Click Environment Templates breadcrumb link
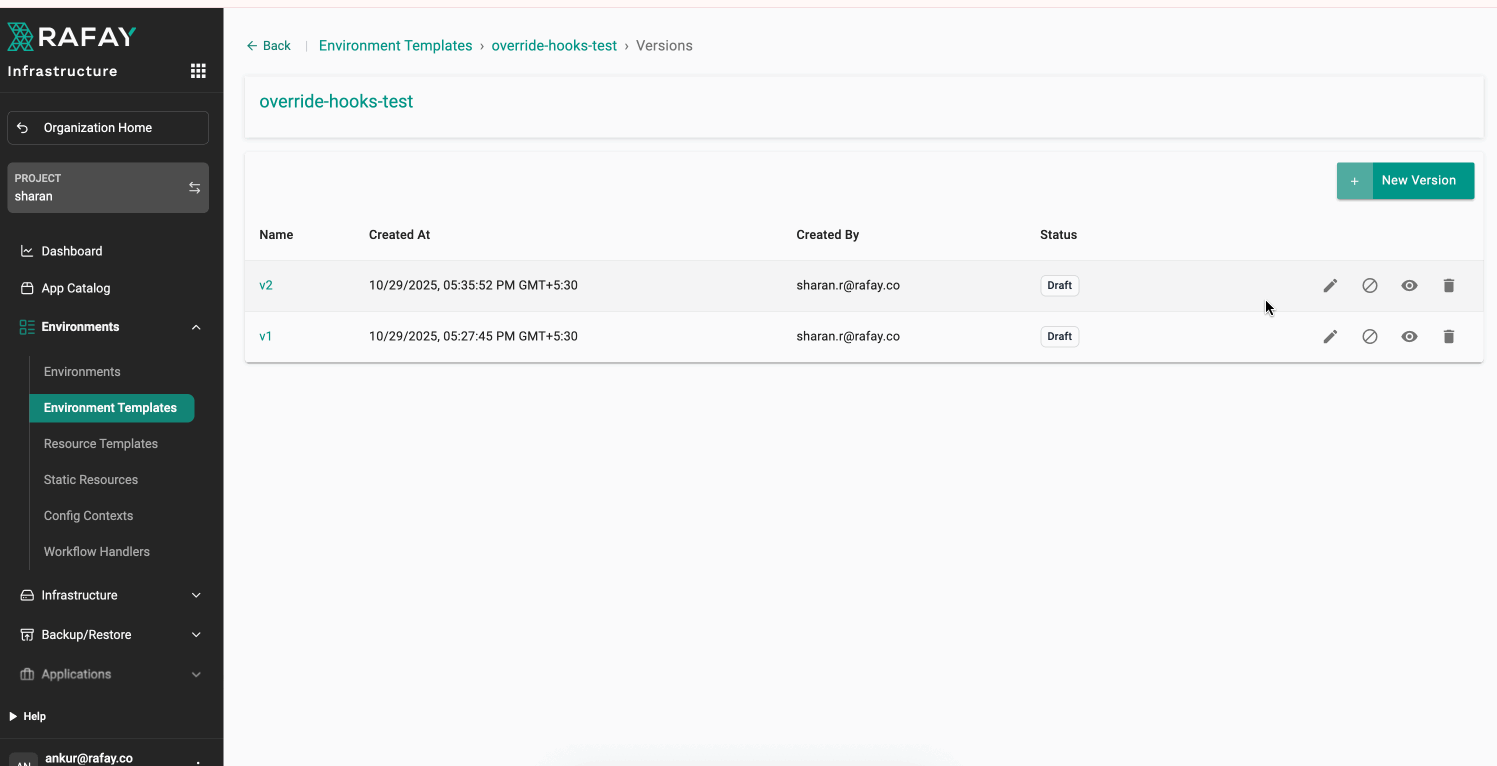 coord(395,46)
